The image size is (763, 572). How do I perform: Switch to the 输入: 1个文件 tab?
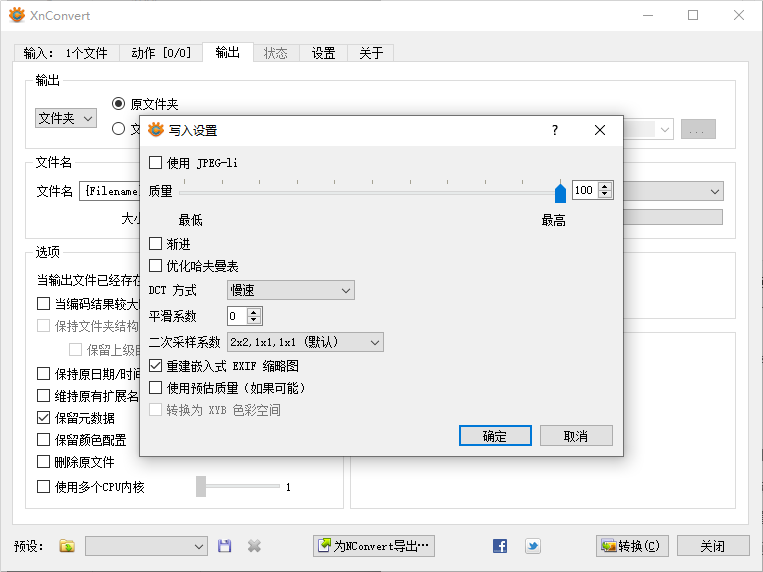(67, 53)
